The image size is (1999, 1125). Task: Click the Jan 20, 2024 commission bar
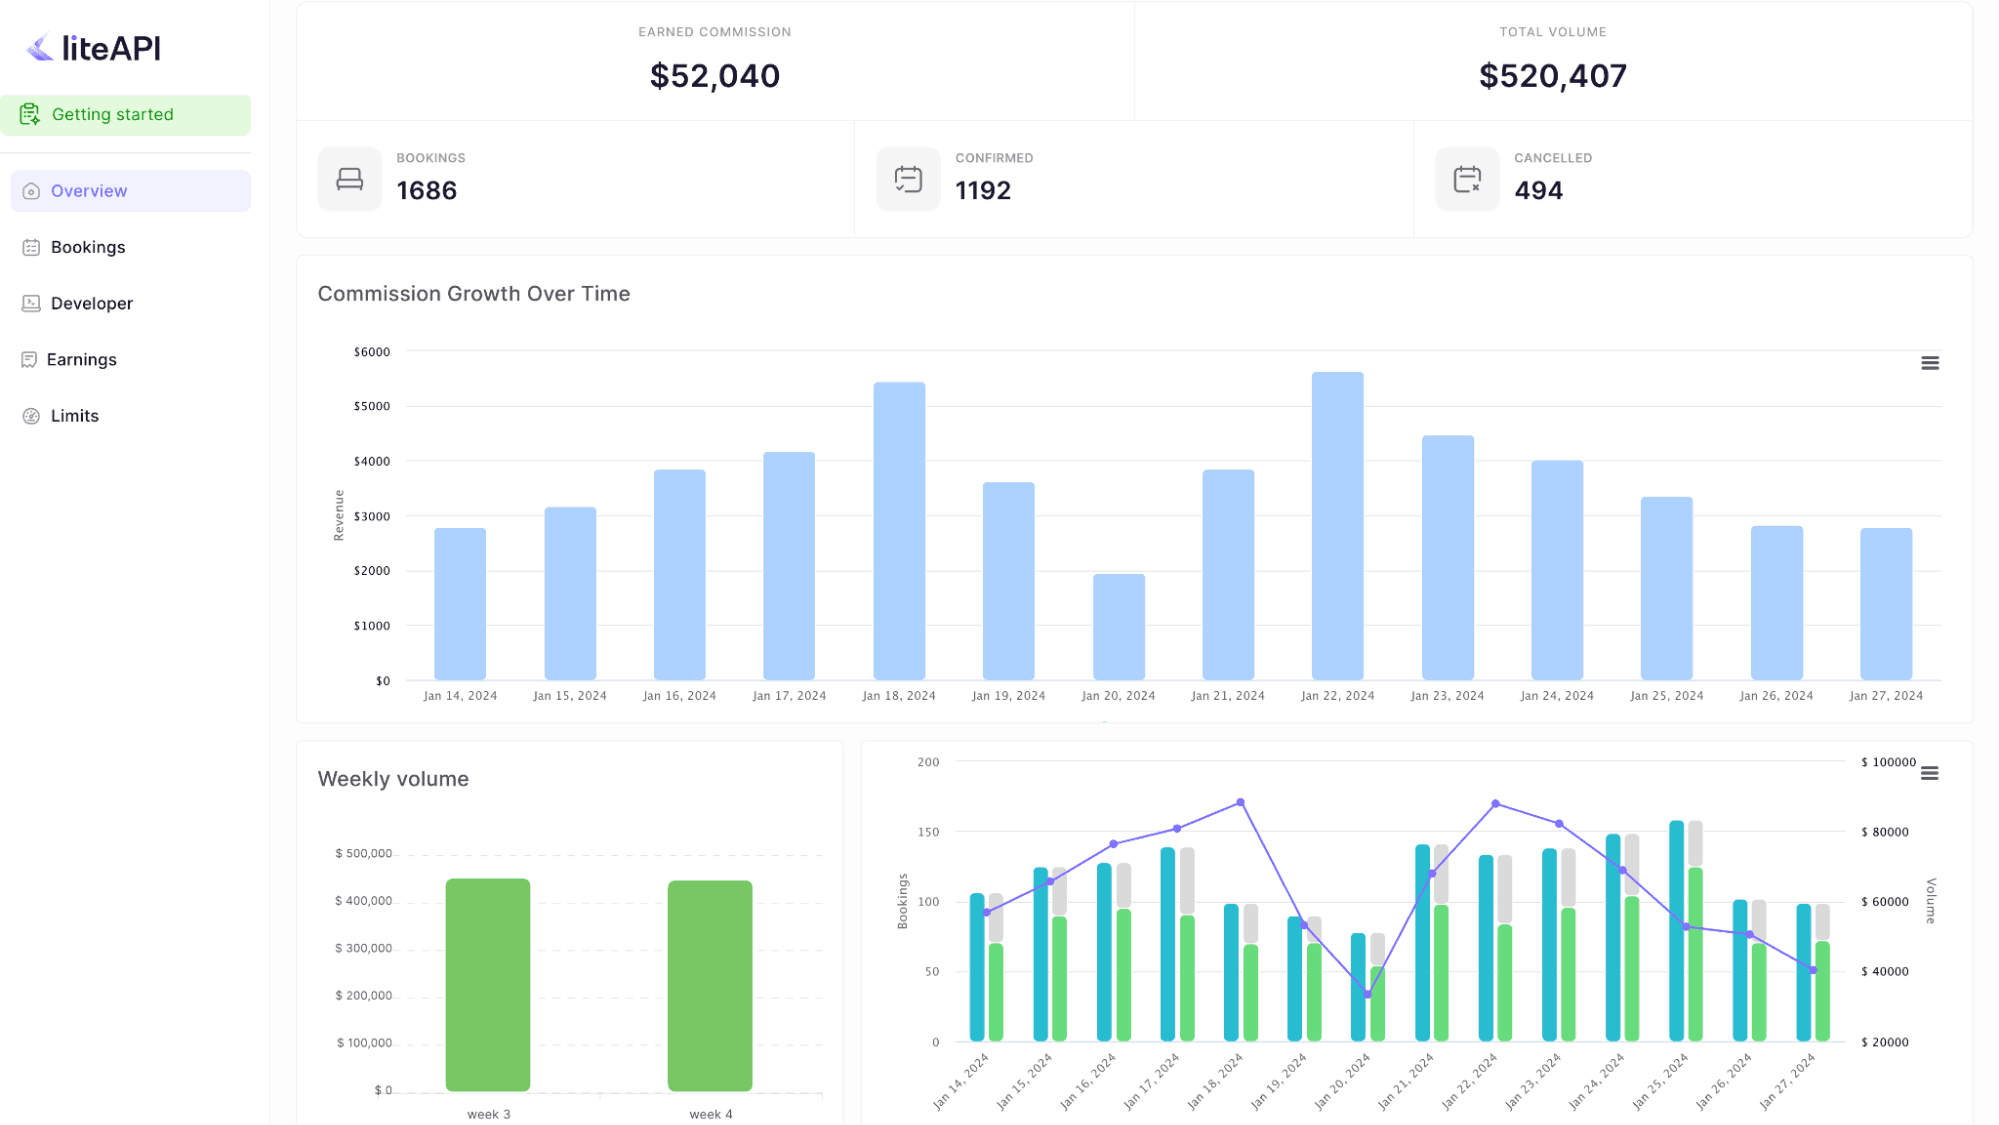coord(1118,627)
